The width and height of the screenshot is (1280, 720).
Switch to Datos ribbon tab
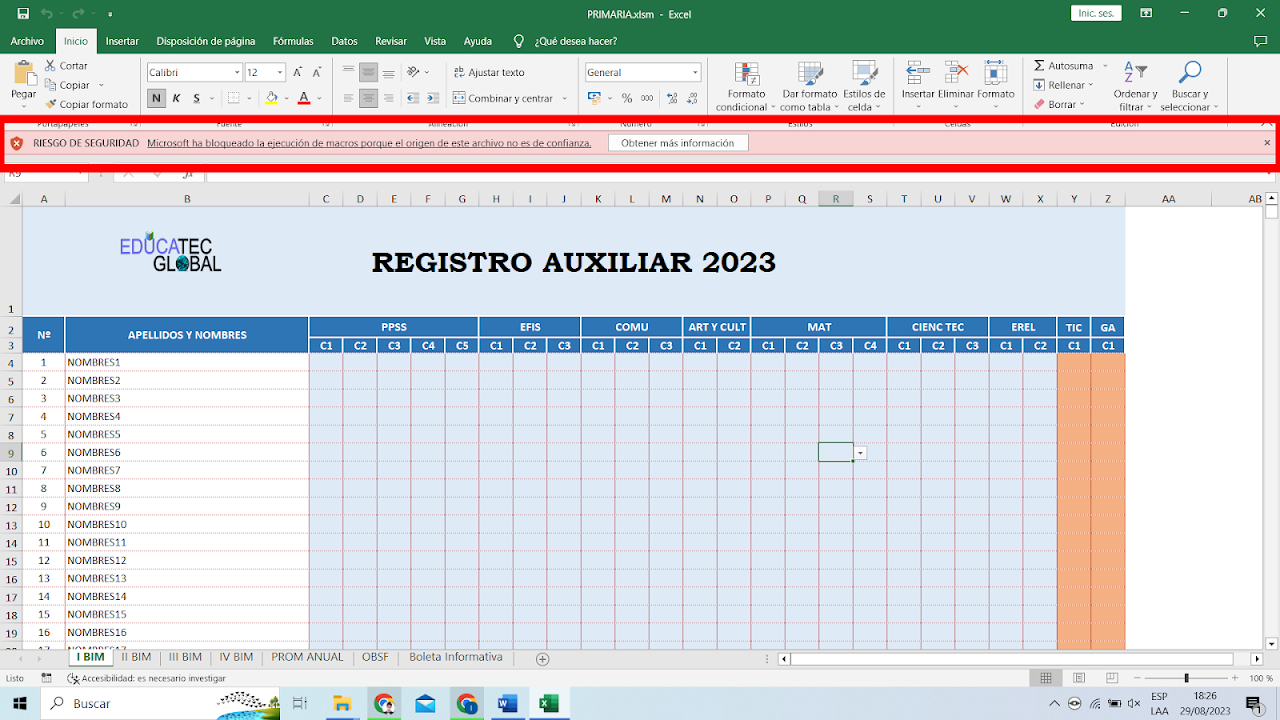pos(344,41)
